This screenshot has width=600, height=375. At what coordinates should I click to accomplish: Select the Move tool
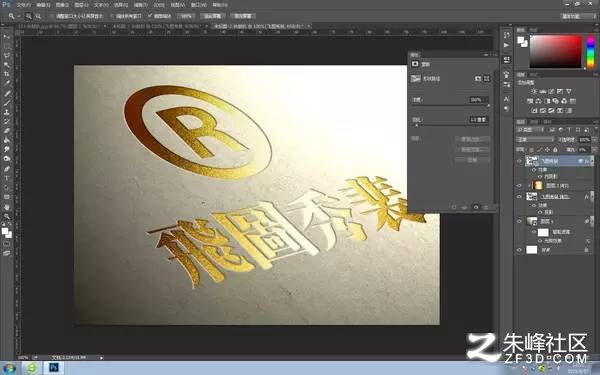(x=7, y=37)
